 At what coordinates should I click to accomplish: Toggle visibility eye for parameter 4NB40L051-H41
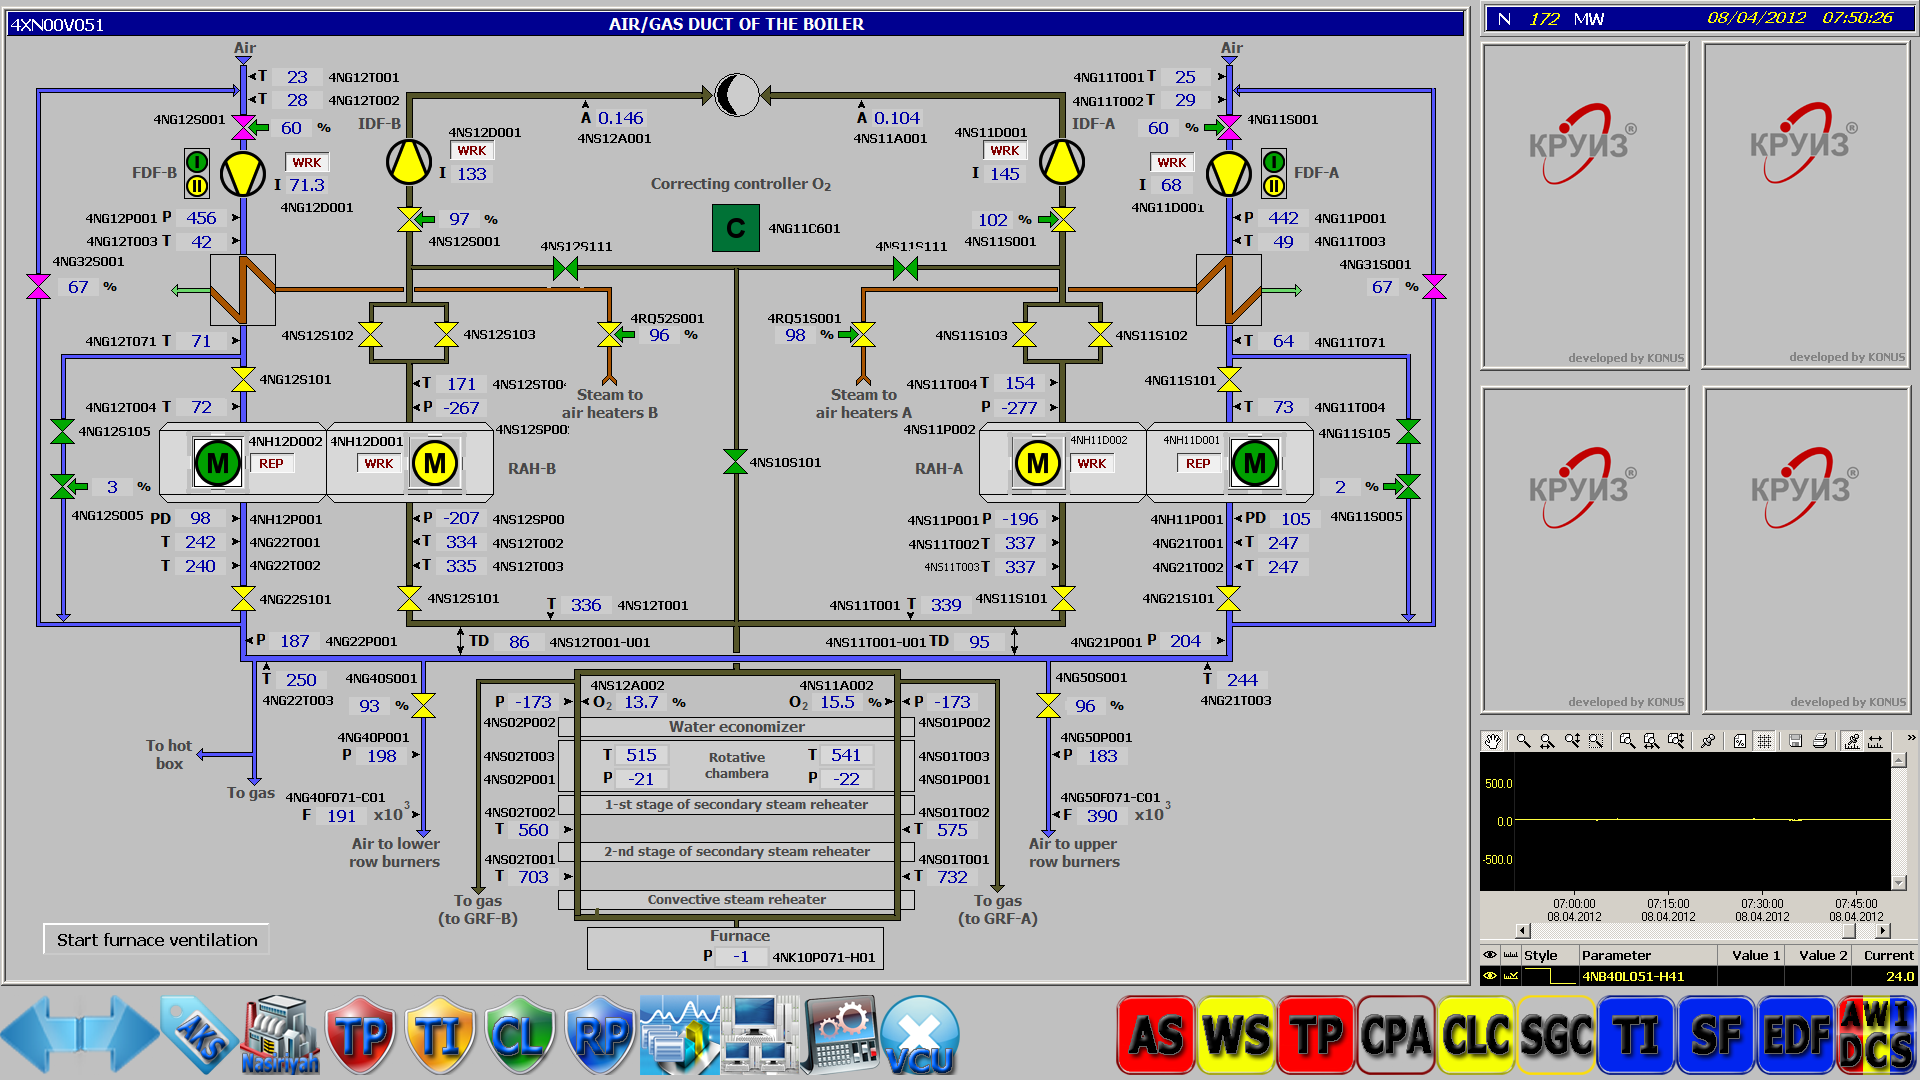tap(1490, 976)
